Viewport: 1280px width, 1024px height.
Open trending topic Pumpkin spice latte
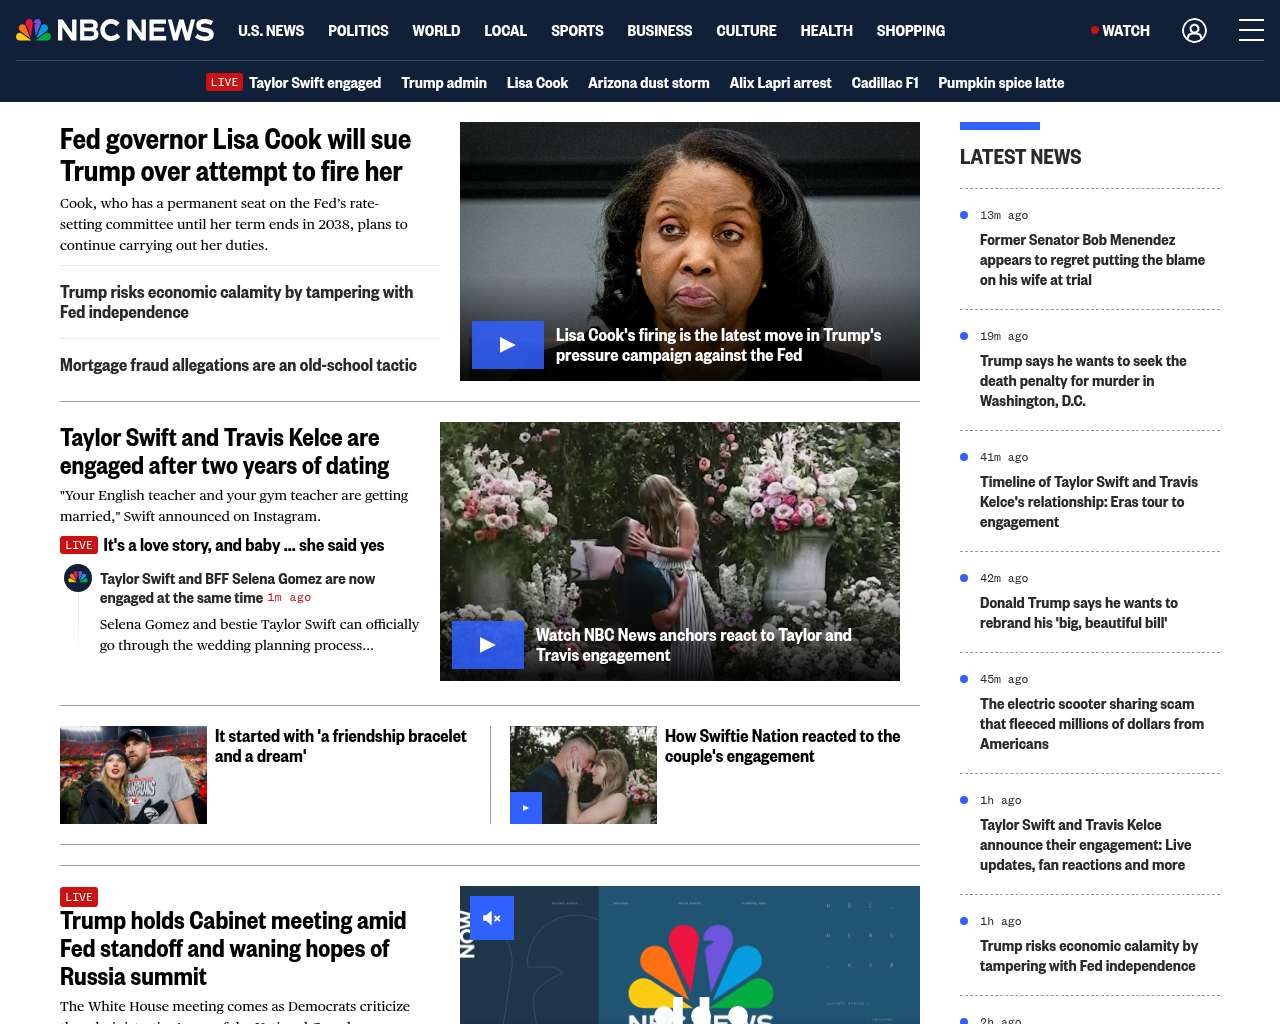[1001, 83]
